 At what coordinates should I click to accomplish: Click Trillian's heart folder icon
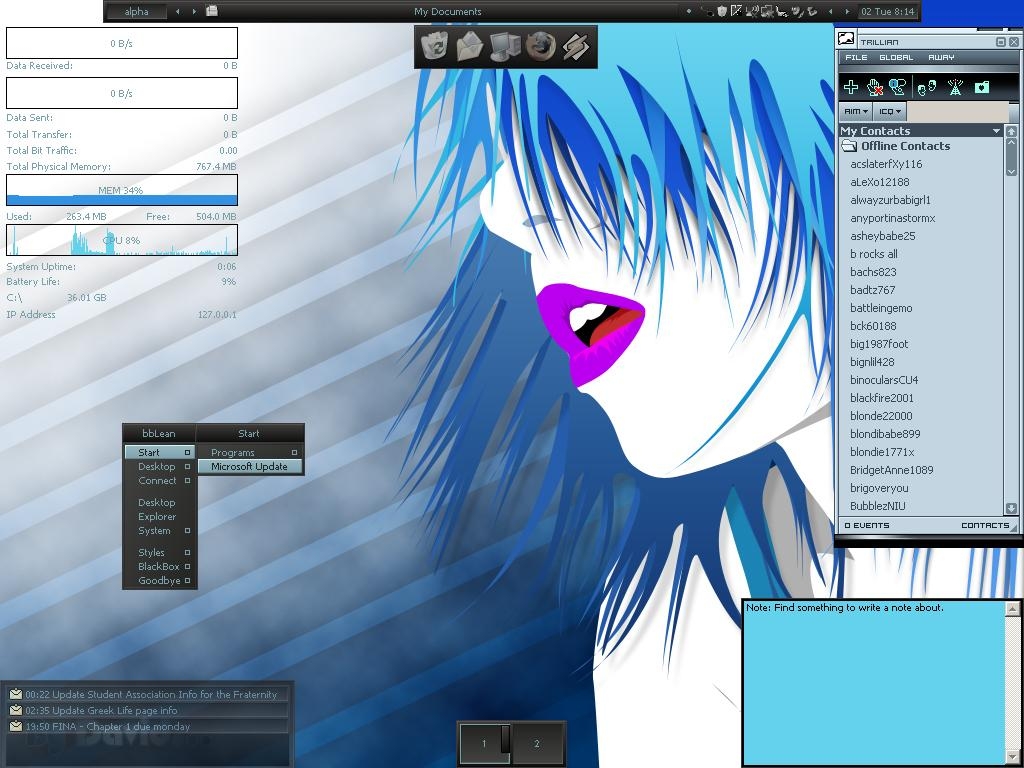(x=982, y=87)
